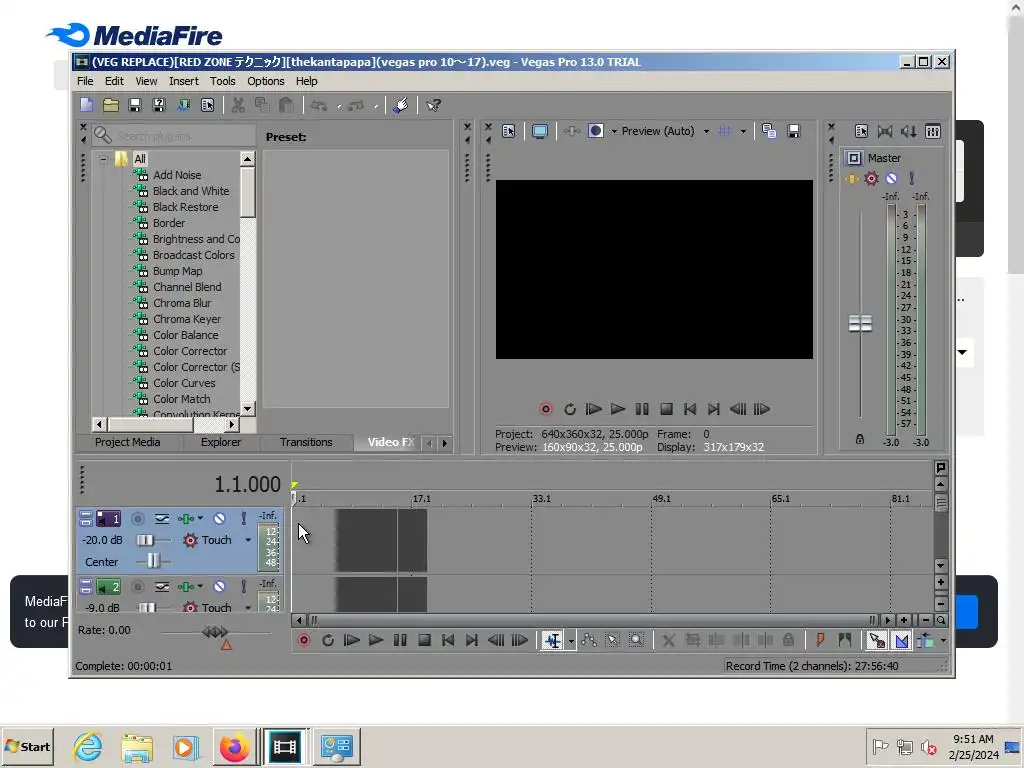This screenshot has width=1024, height=768.
Task: Mute audio track 2
Action: click(220, 586)
